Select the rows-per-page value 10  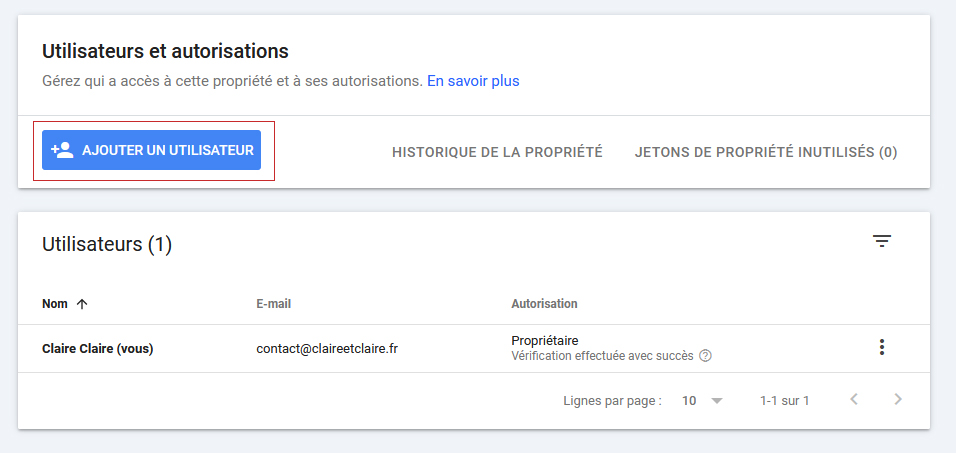pos(689,401)
